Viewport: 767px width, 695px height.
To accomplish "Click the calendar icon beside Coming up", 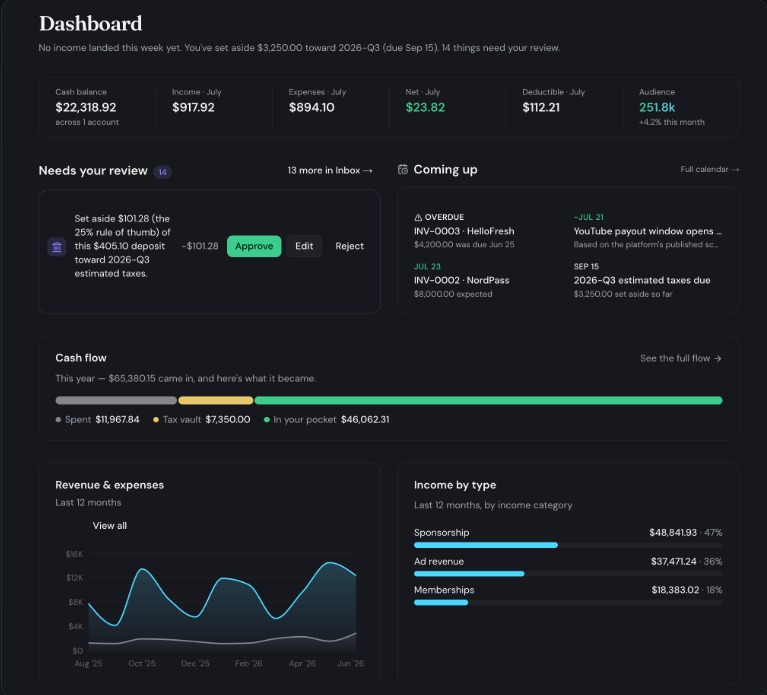I will click(403, 169).
